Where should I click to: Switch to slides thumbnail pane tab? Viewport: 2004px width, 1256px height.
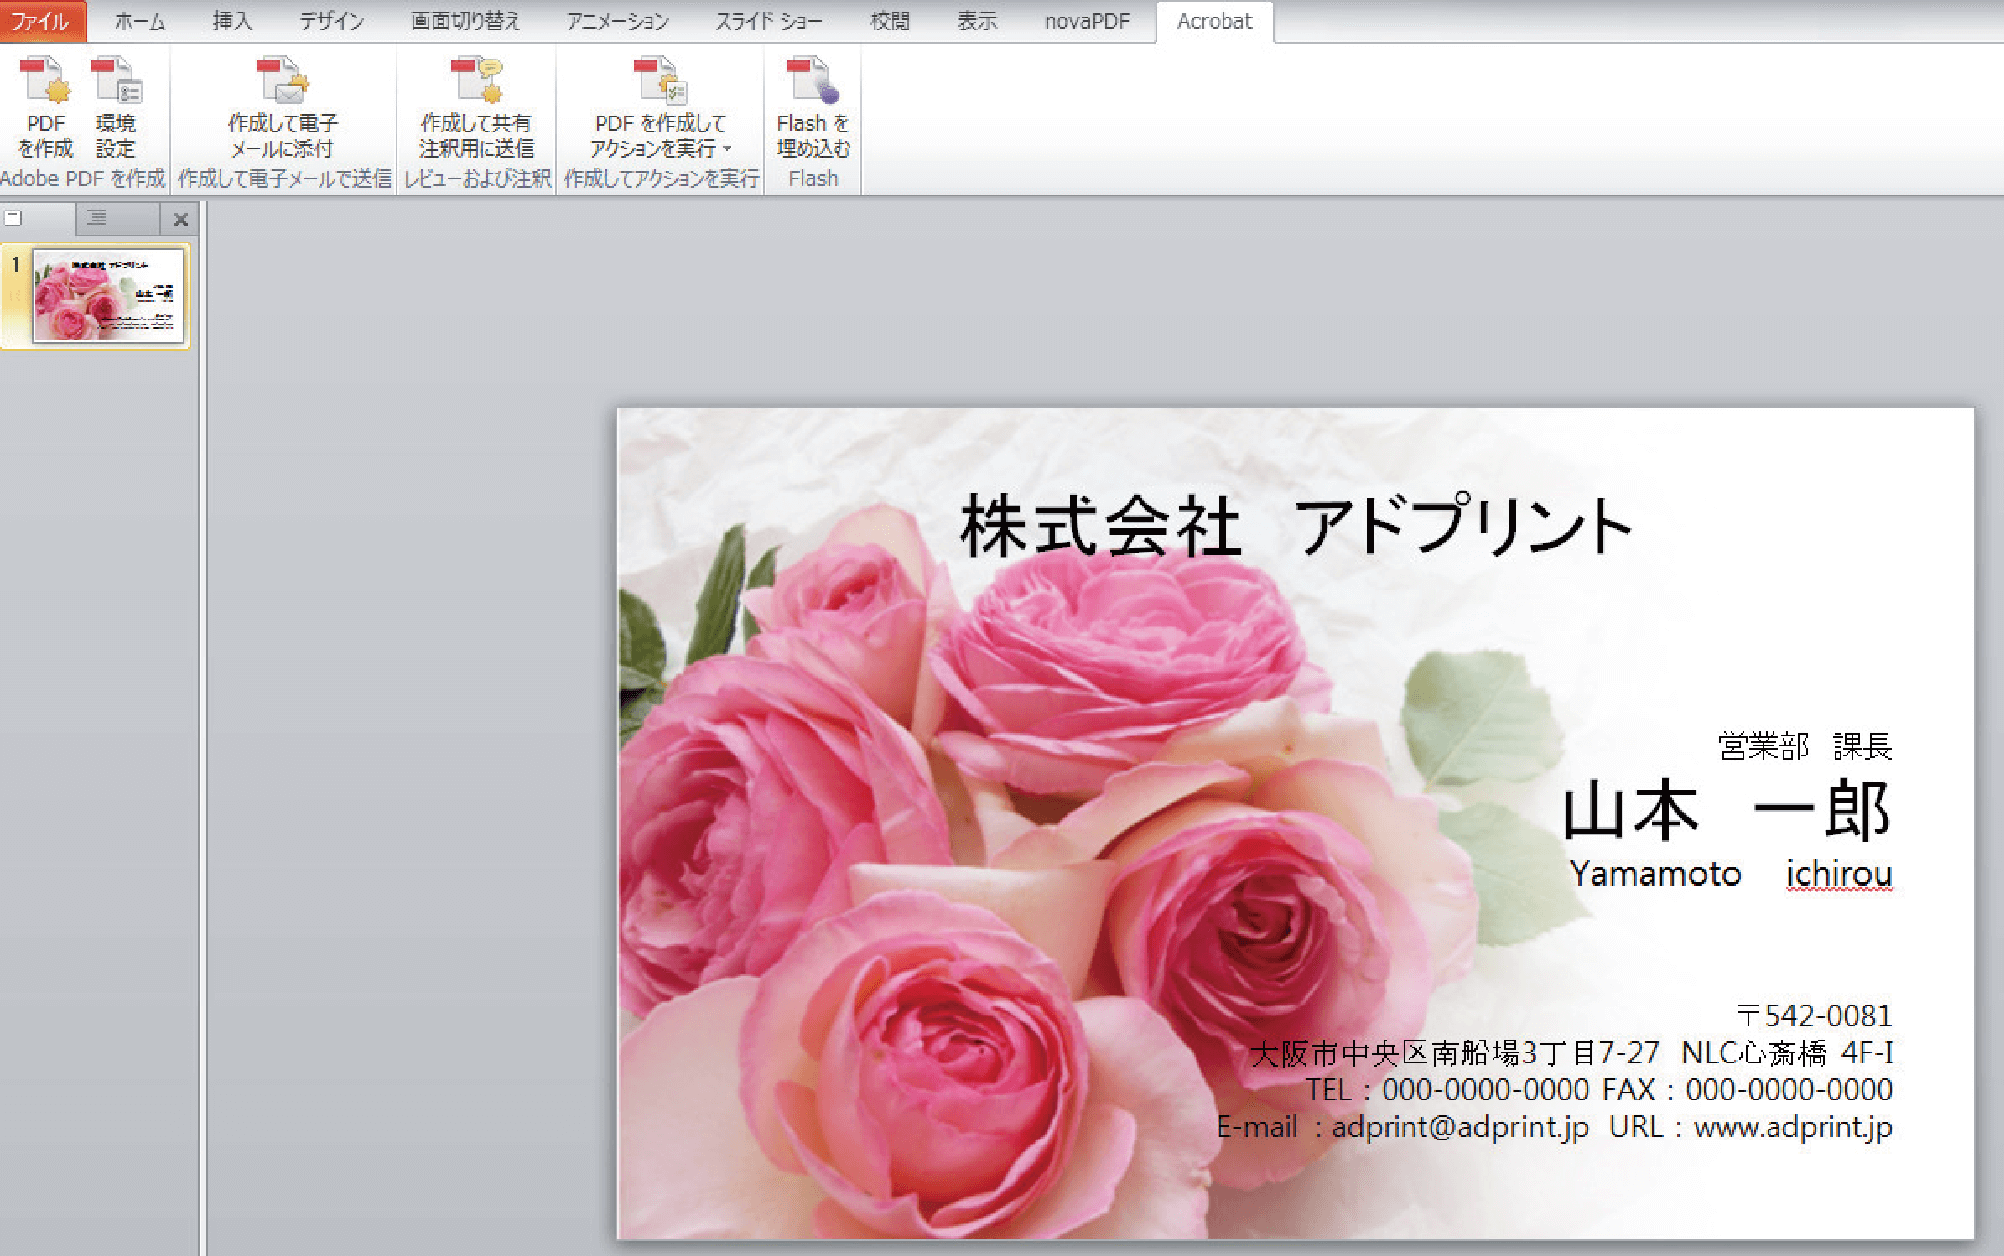[37, 218]
